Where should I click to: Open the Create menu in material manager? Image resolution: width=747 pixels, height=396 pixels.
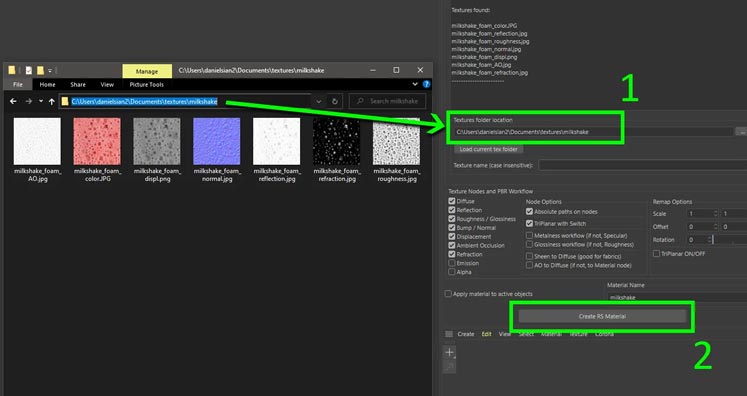(465, 334)
